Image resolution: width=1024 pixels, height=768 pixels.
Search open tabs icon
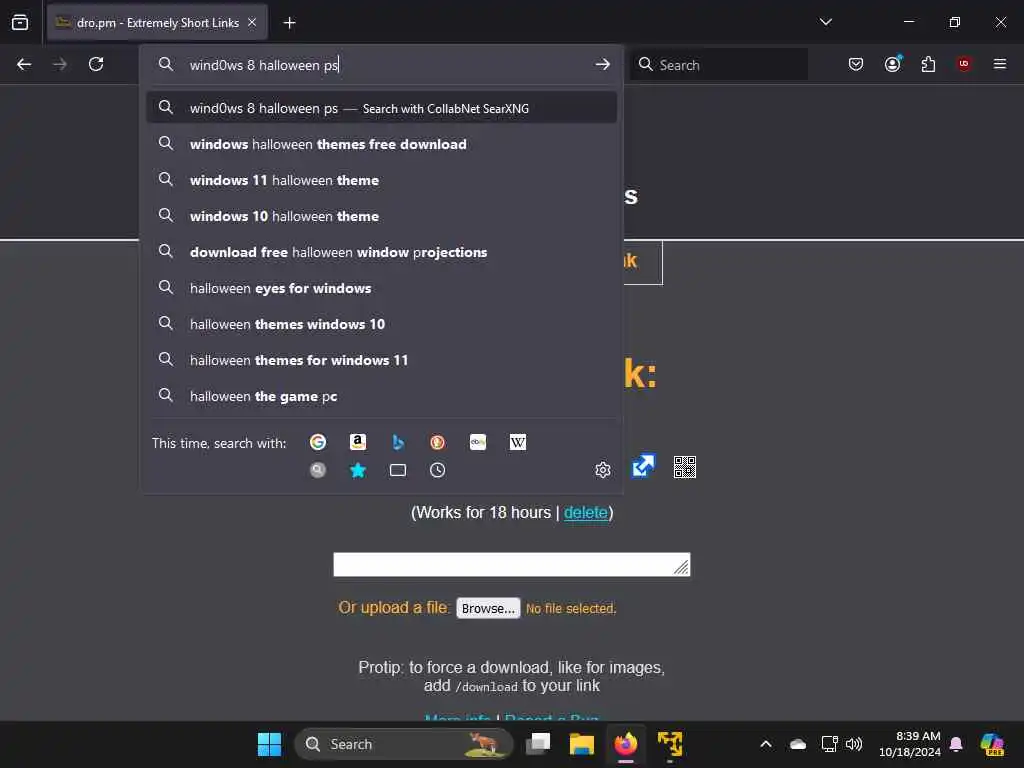tap(398, 470)
